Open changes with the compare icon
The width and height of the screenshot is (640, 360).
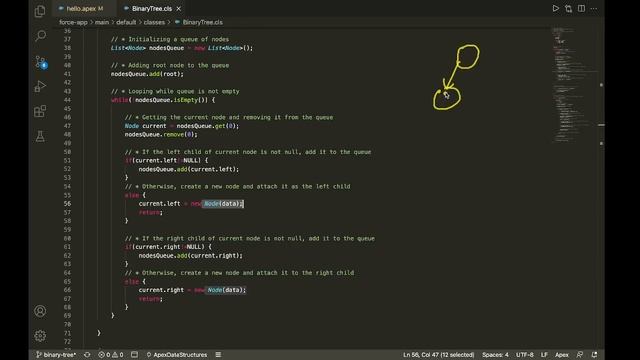pyautogui.click(x=569, y=8)
